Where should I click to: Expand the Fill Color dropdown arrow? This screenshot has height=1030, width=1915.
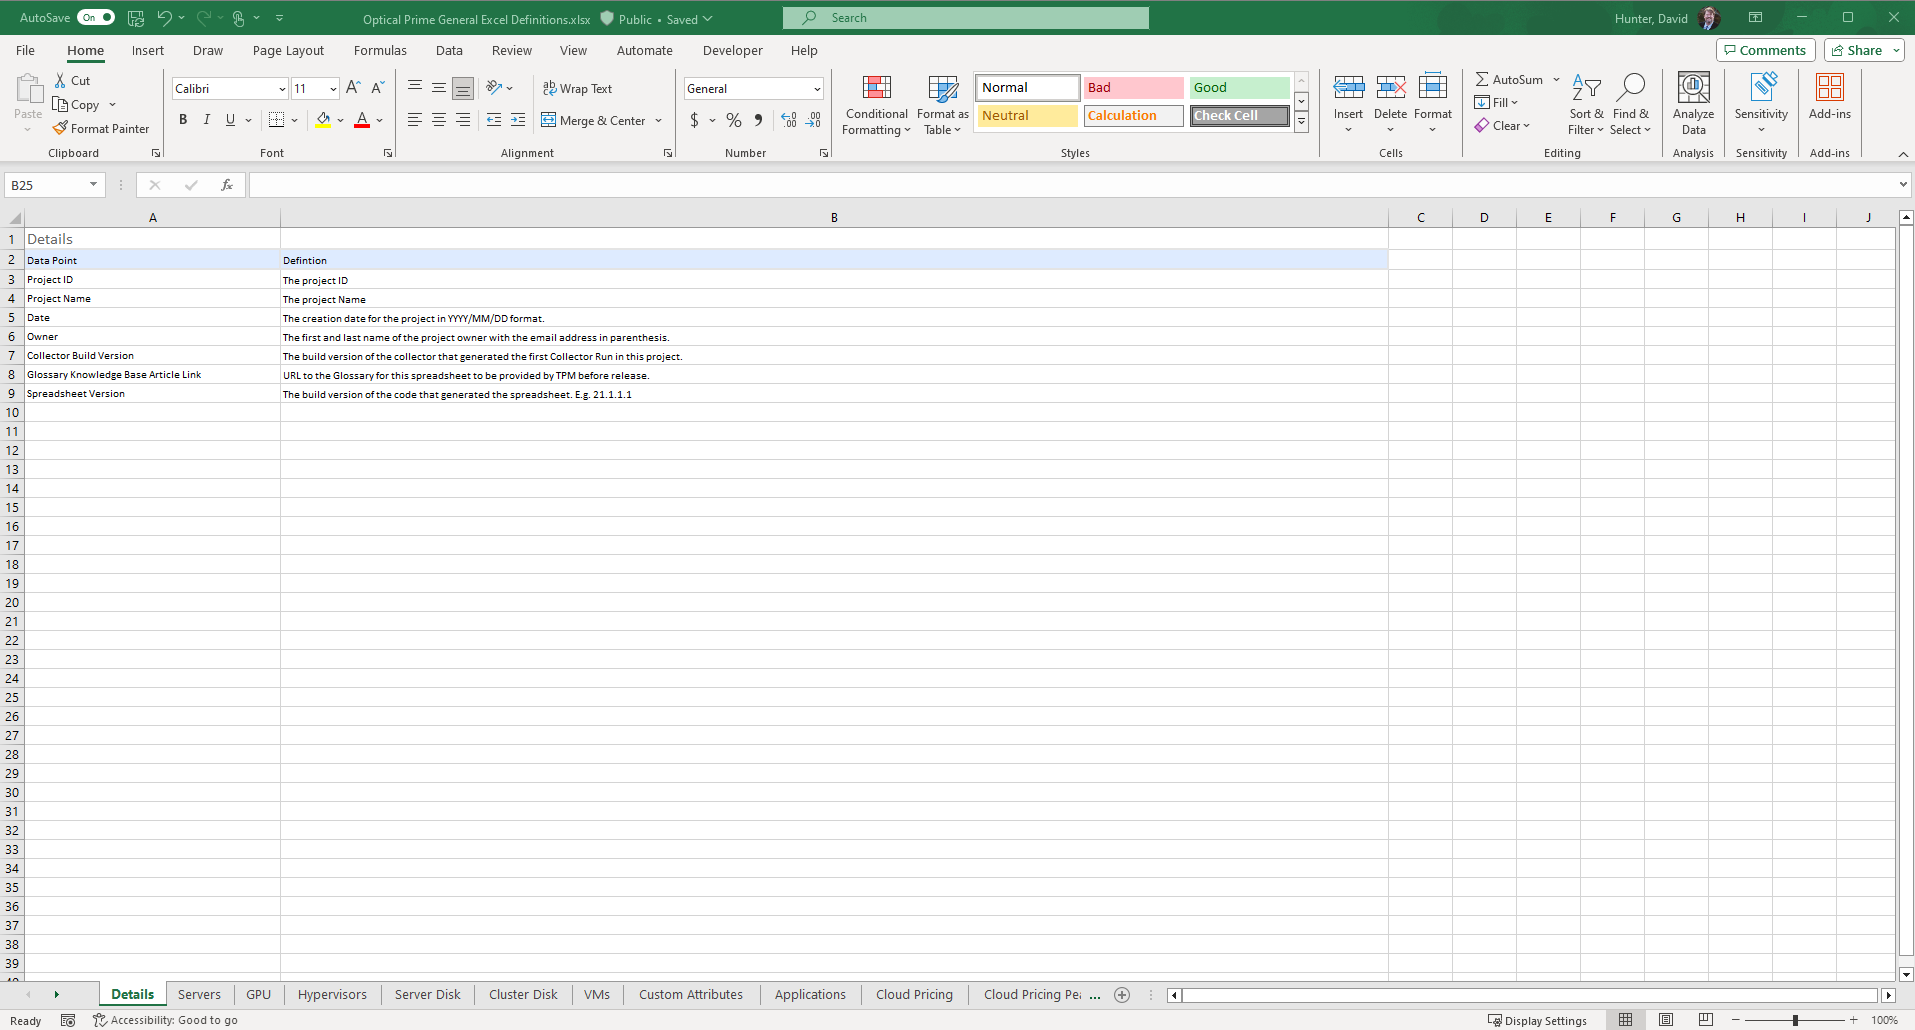pos(341,120)
